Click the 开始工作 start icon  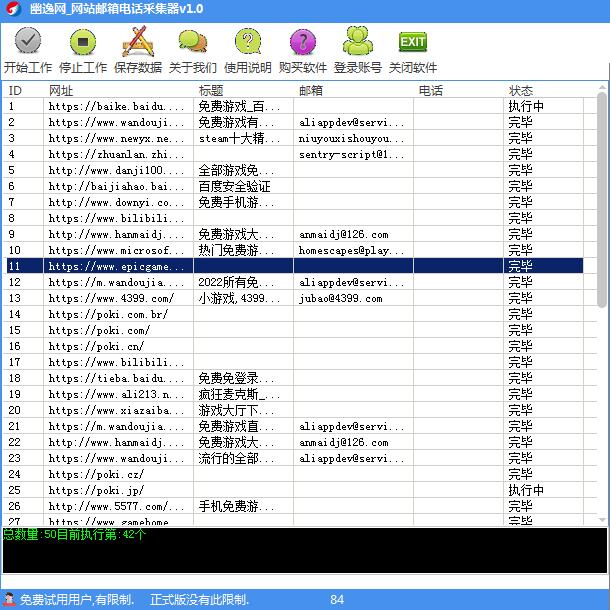28,42
